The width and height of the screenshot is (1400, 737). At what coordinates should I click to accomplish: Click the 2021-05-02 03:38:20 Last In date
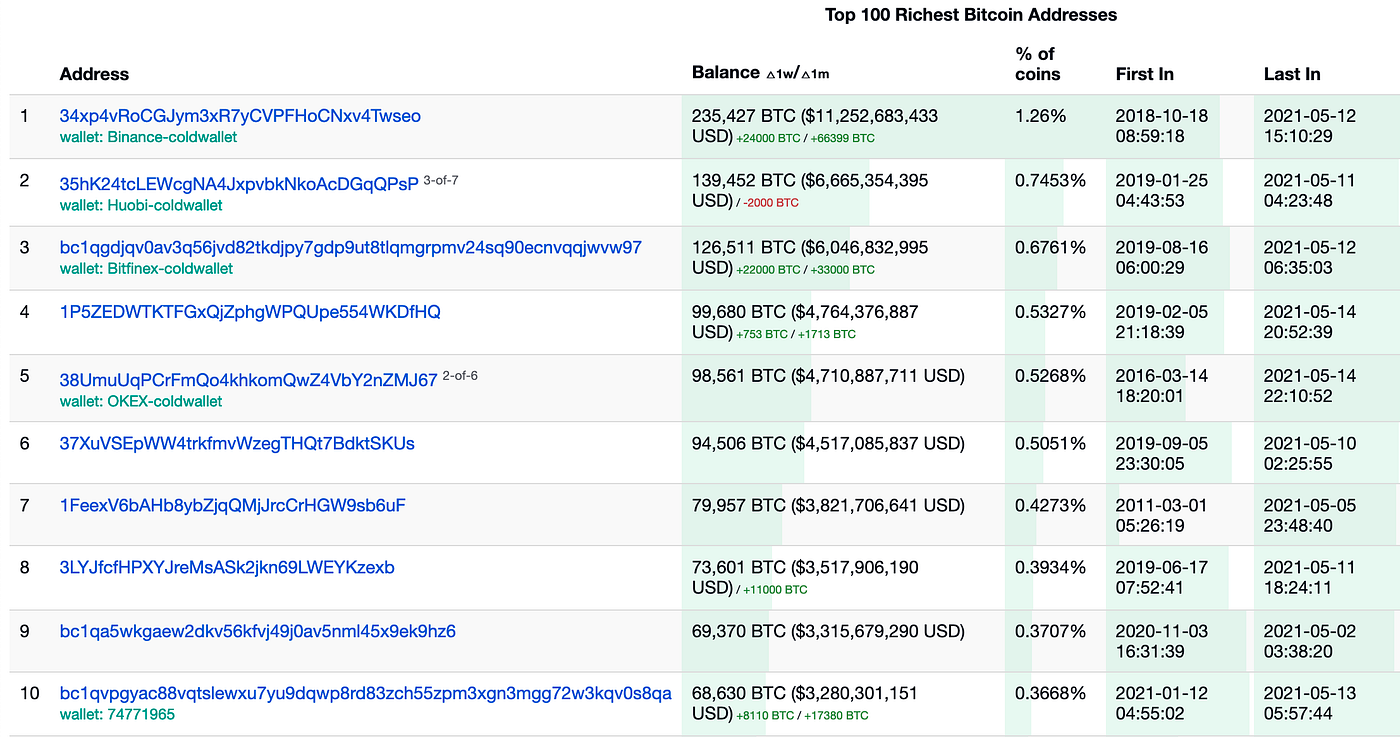coord(1310,641)
